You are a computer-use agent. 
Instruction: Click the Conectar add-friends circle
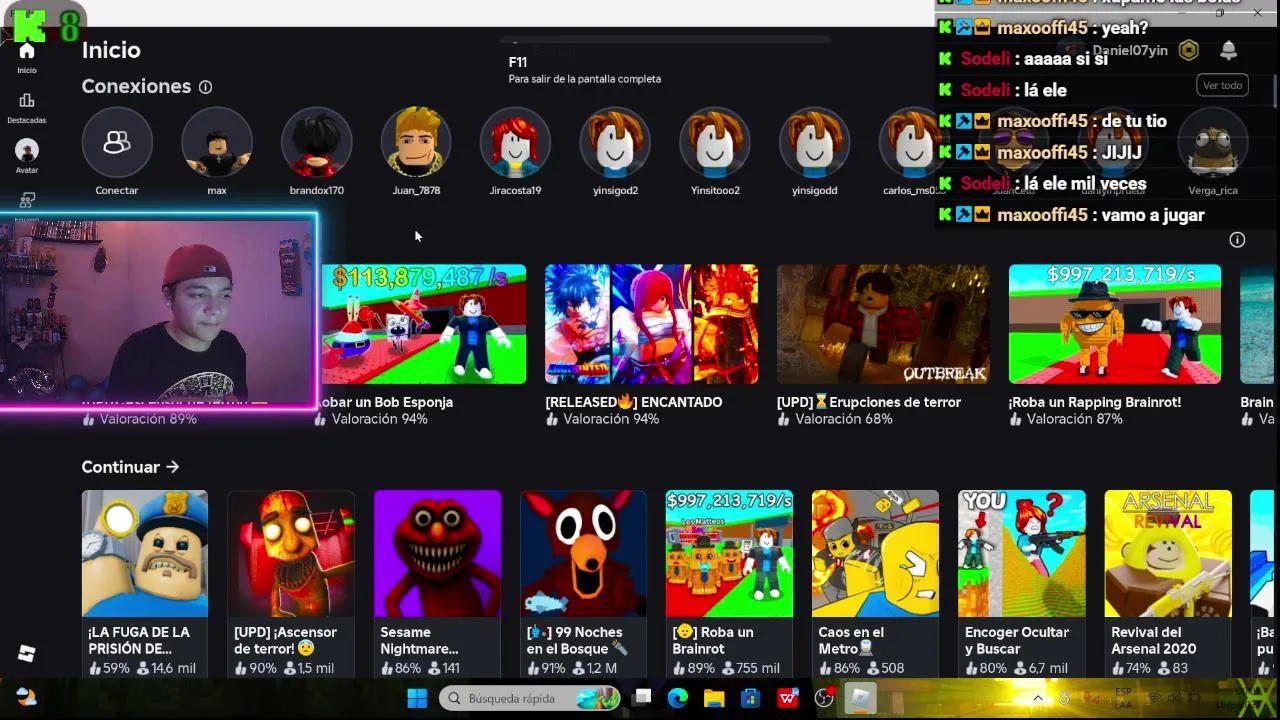tap(117, 143)
